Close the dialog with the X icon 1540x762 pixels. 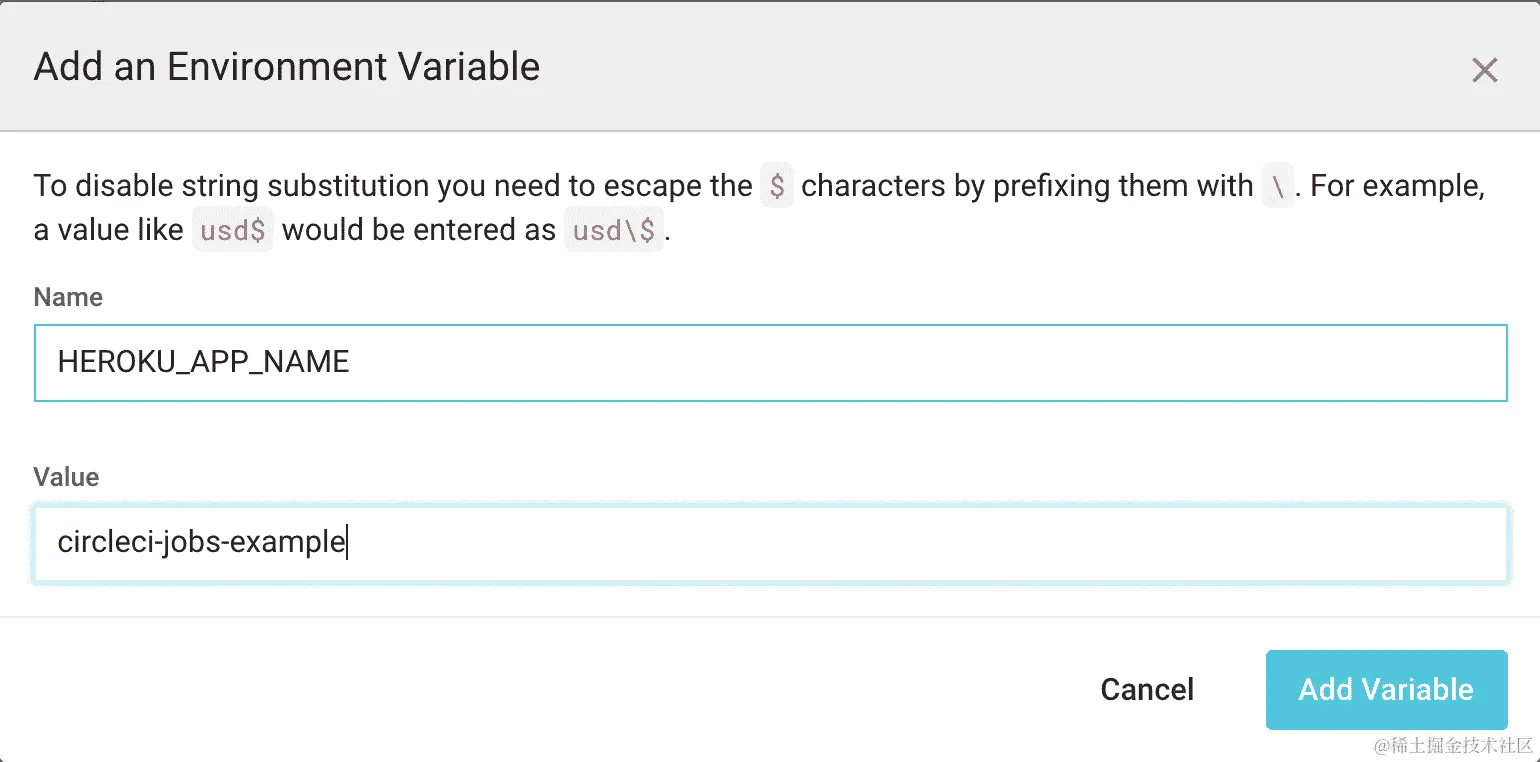click(x=1484, y=70)
